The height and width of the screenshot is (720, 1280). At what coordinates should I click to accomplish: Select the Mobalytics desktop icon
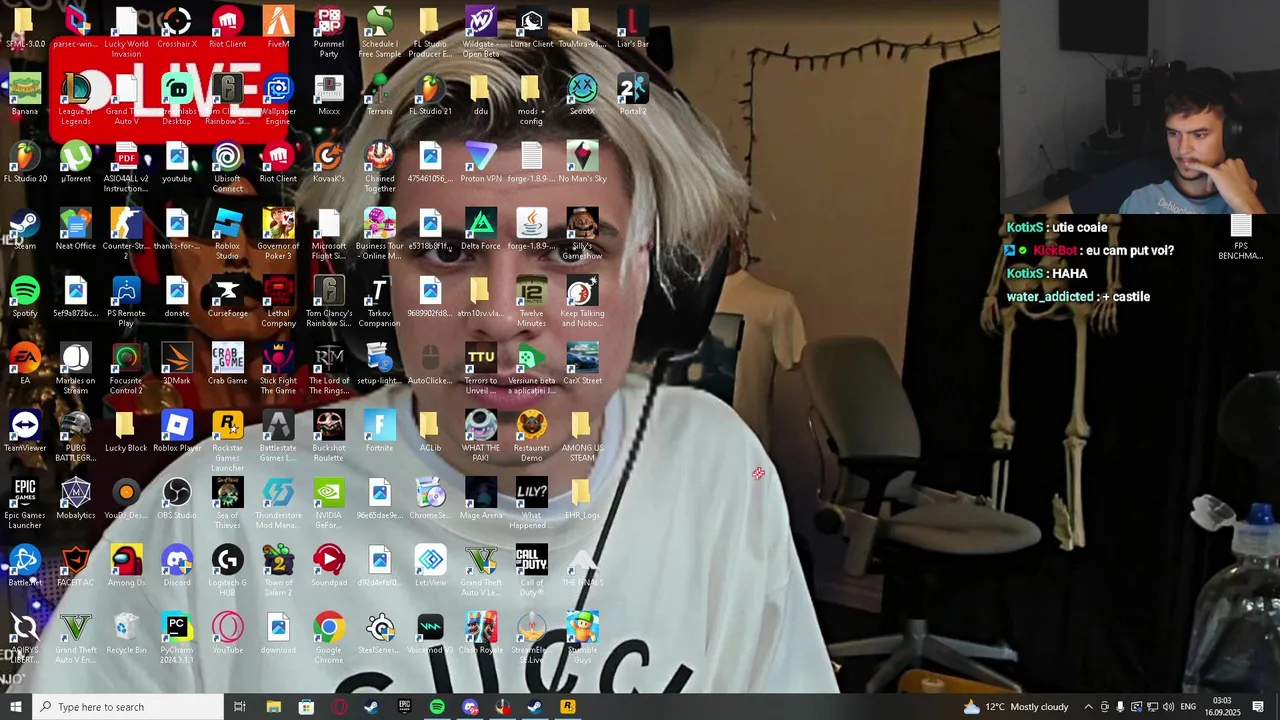pos(76,499)
